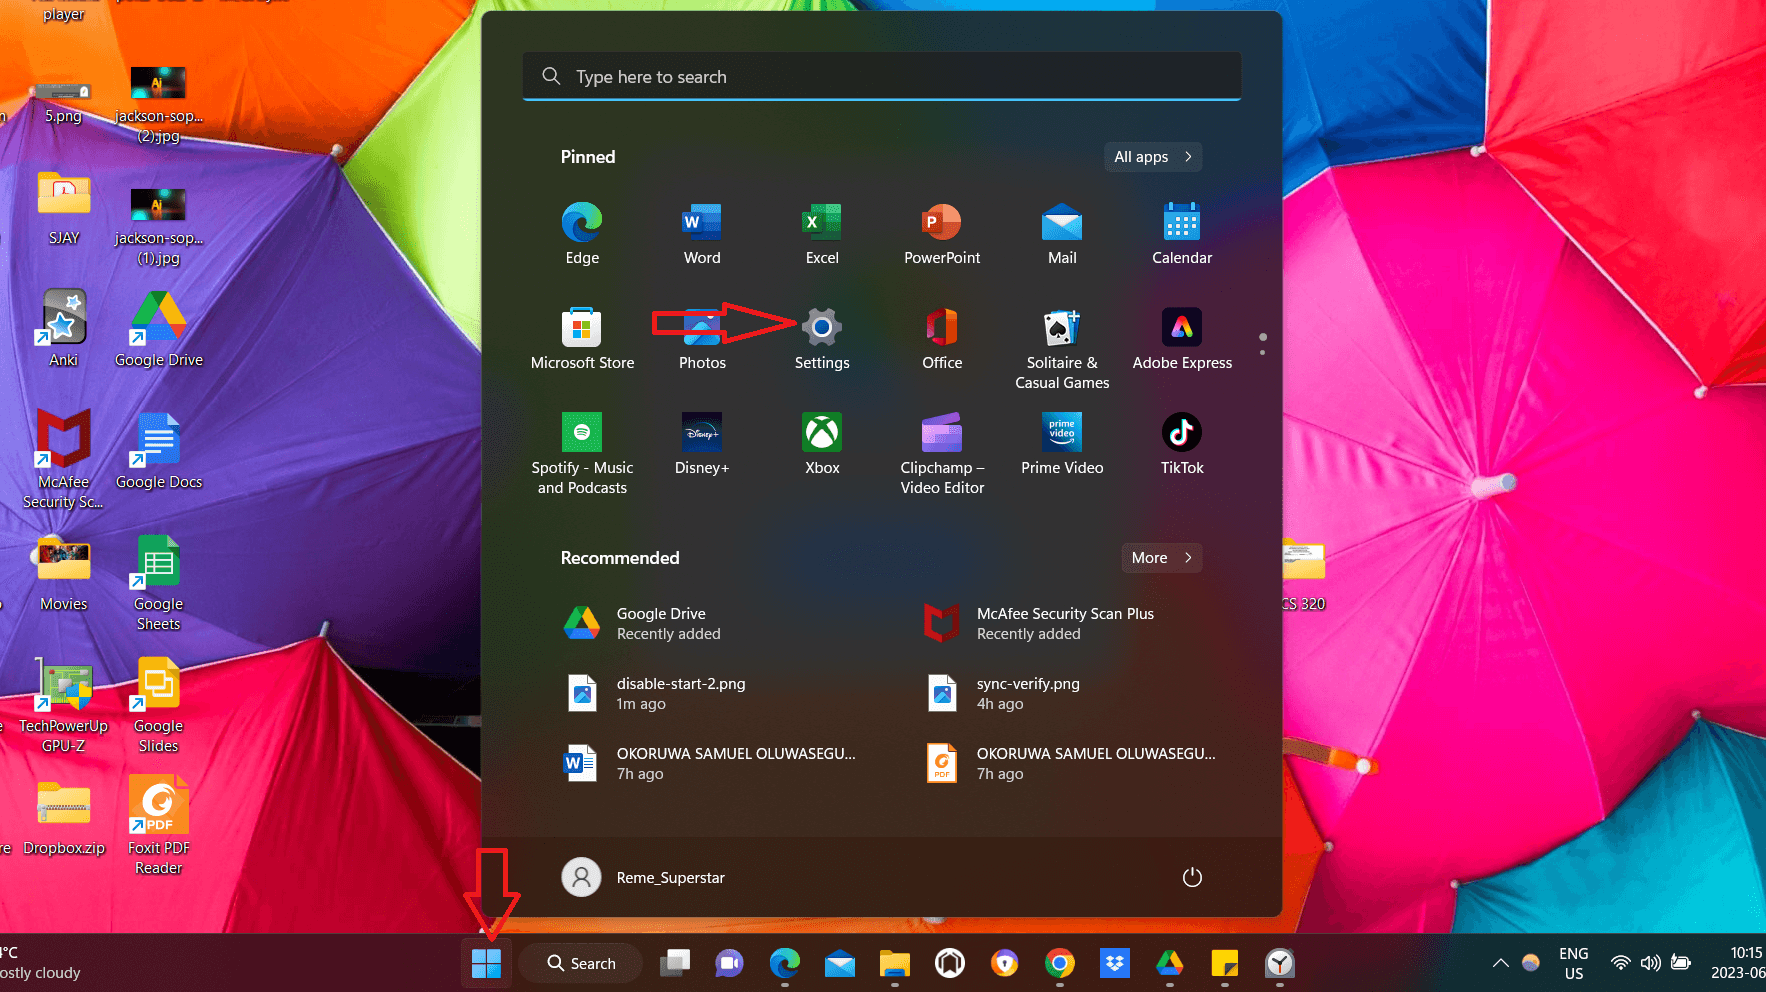Show hidden system tray icons
Viewport: 1766px width, 992px height.
pos(1500,963)
